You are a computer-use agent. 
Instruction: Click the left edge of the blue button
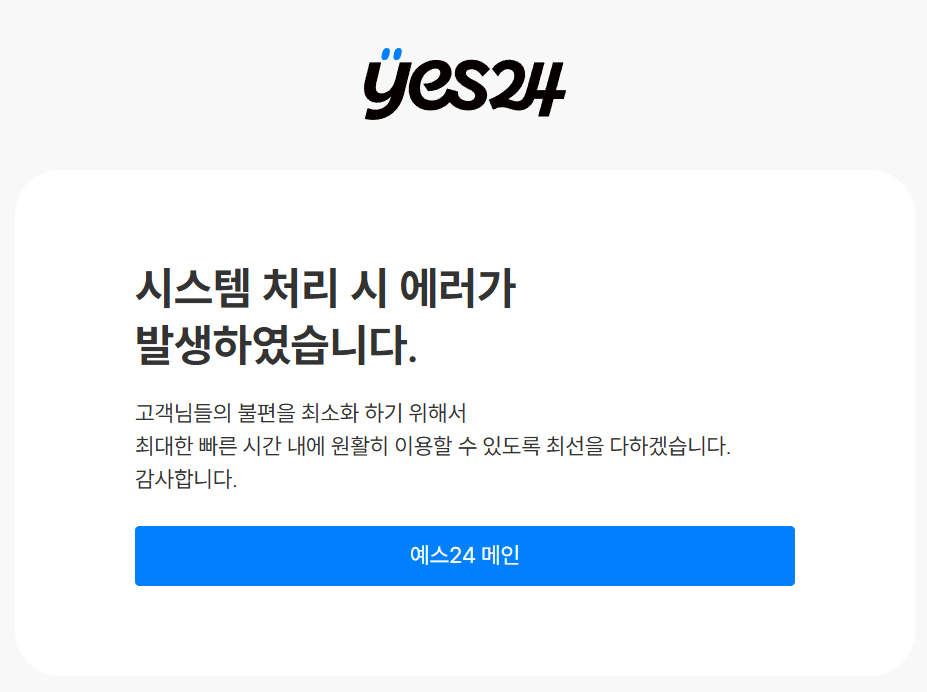click(140, 555)
